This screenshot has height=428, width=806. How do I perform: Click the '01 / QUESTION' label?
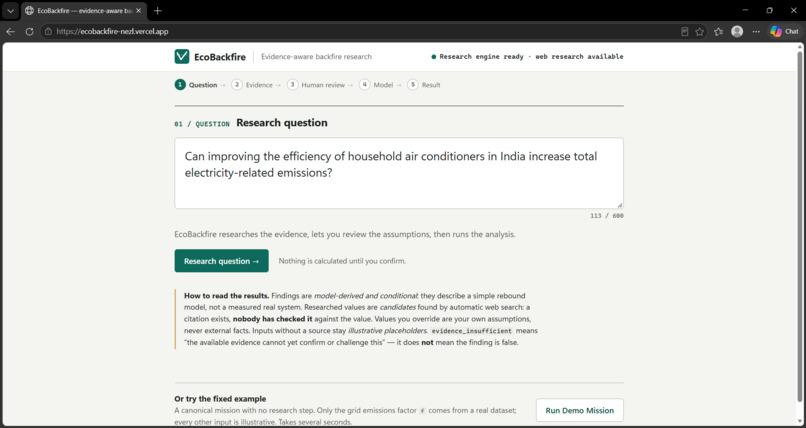pos(202,124)
